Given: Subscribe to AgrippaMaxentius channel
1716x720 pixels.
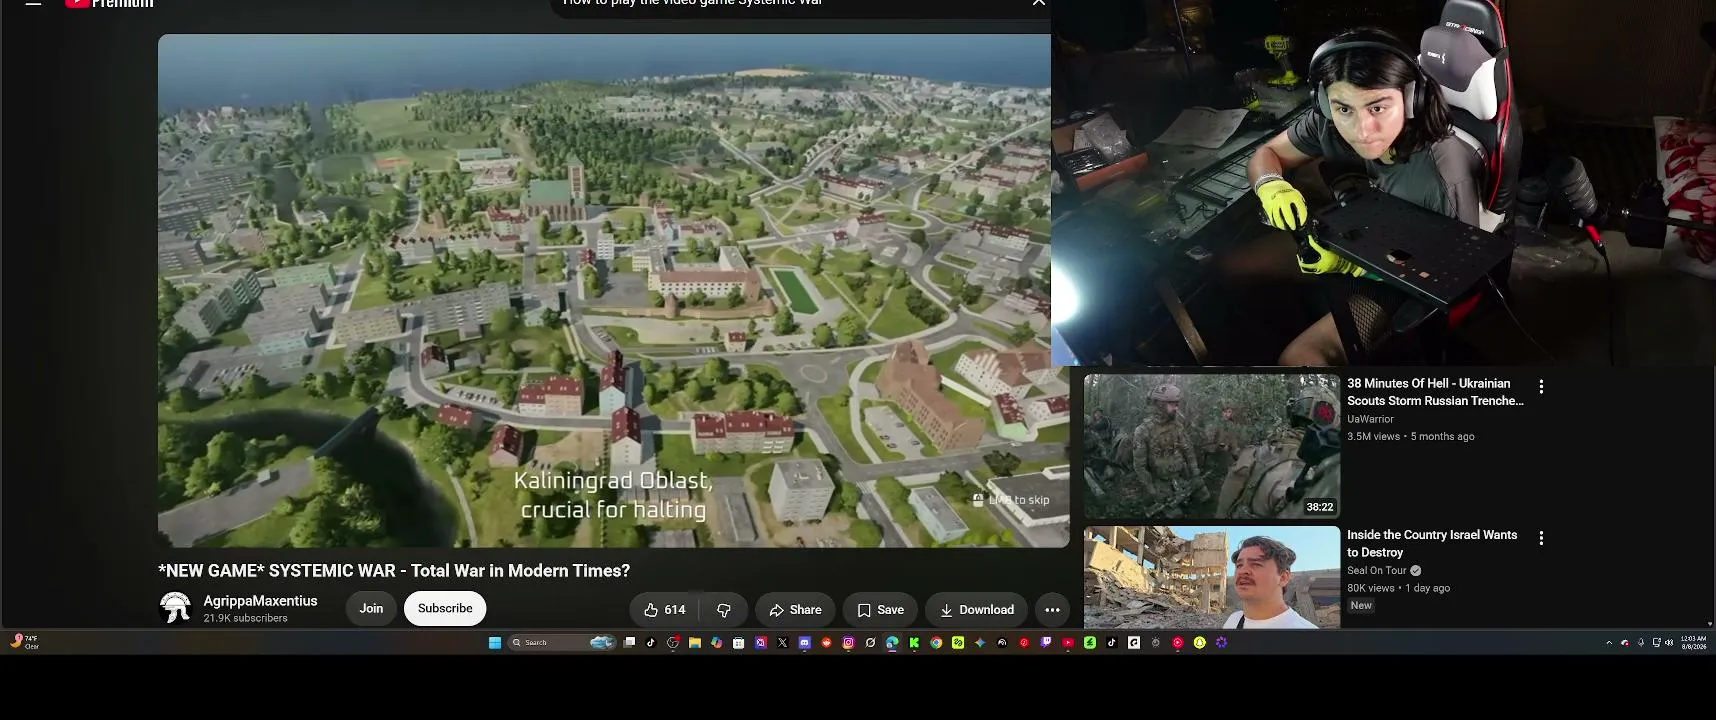Looking at the screenshot, I should [x=445, y=608].
